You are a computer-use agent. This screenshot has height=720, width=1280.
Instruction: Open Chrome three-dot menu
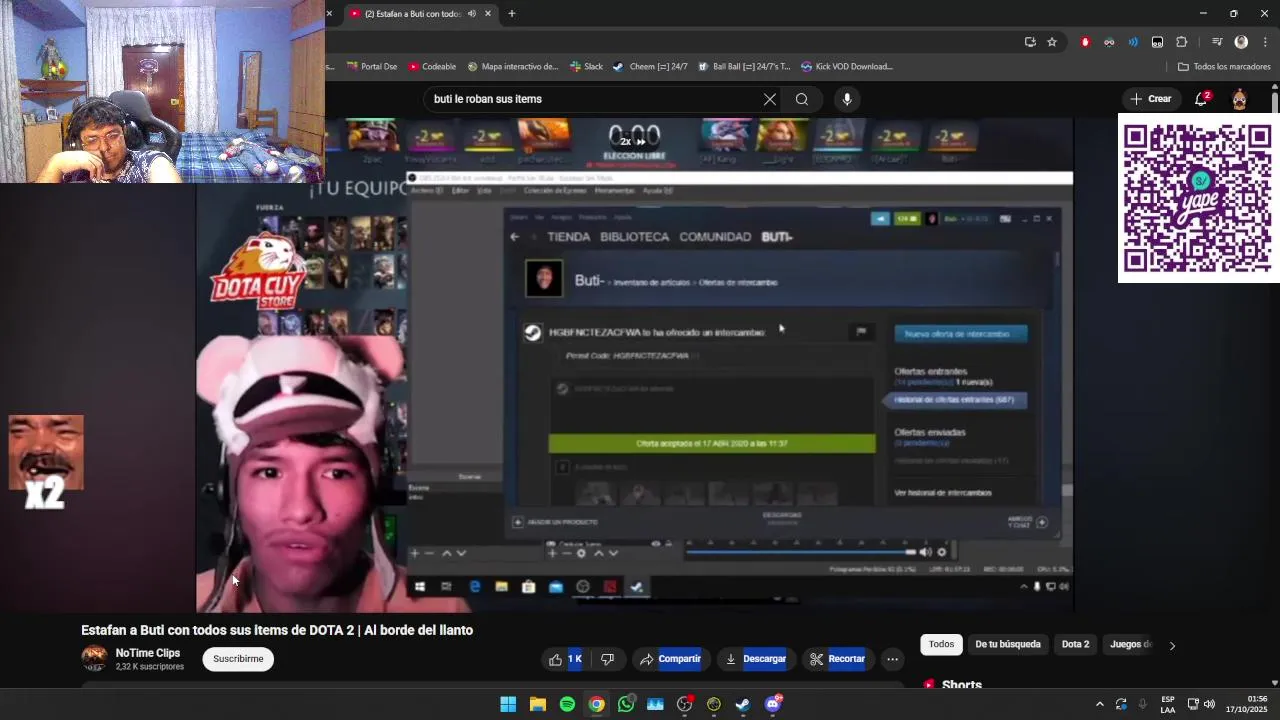point(1265,42)
